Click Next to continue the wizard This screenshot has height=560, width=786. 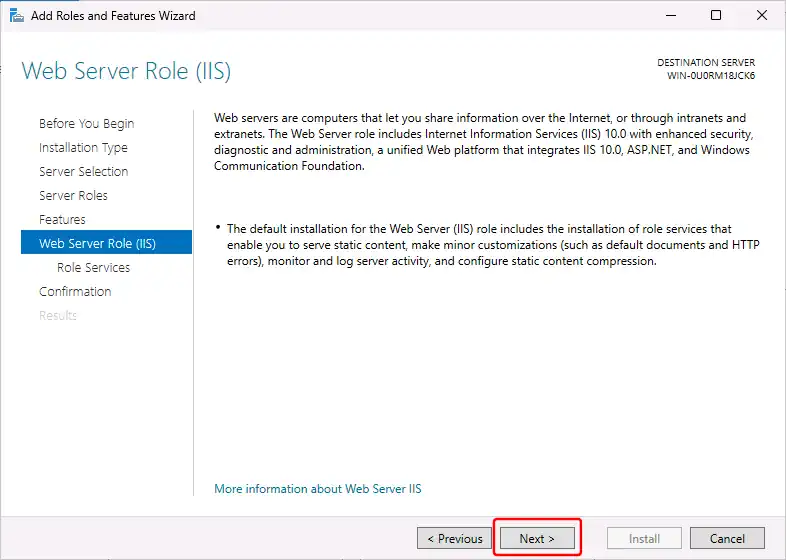[537, 539]
